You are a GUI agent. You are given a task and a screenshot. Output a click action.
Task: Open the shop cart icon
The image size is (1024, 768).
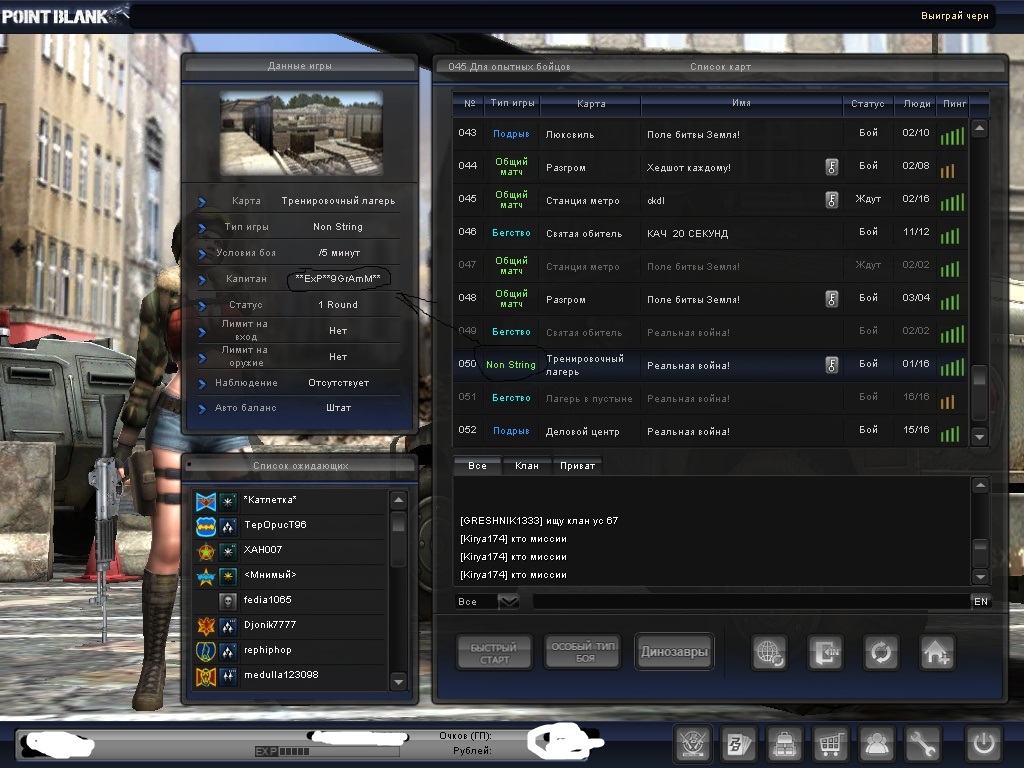(x=830, y=744)
